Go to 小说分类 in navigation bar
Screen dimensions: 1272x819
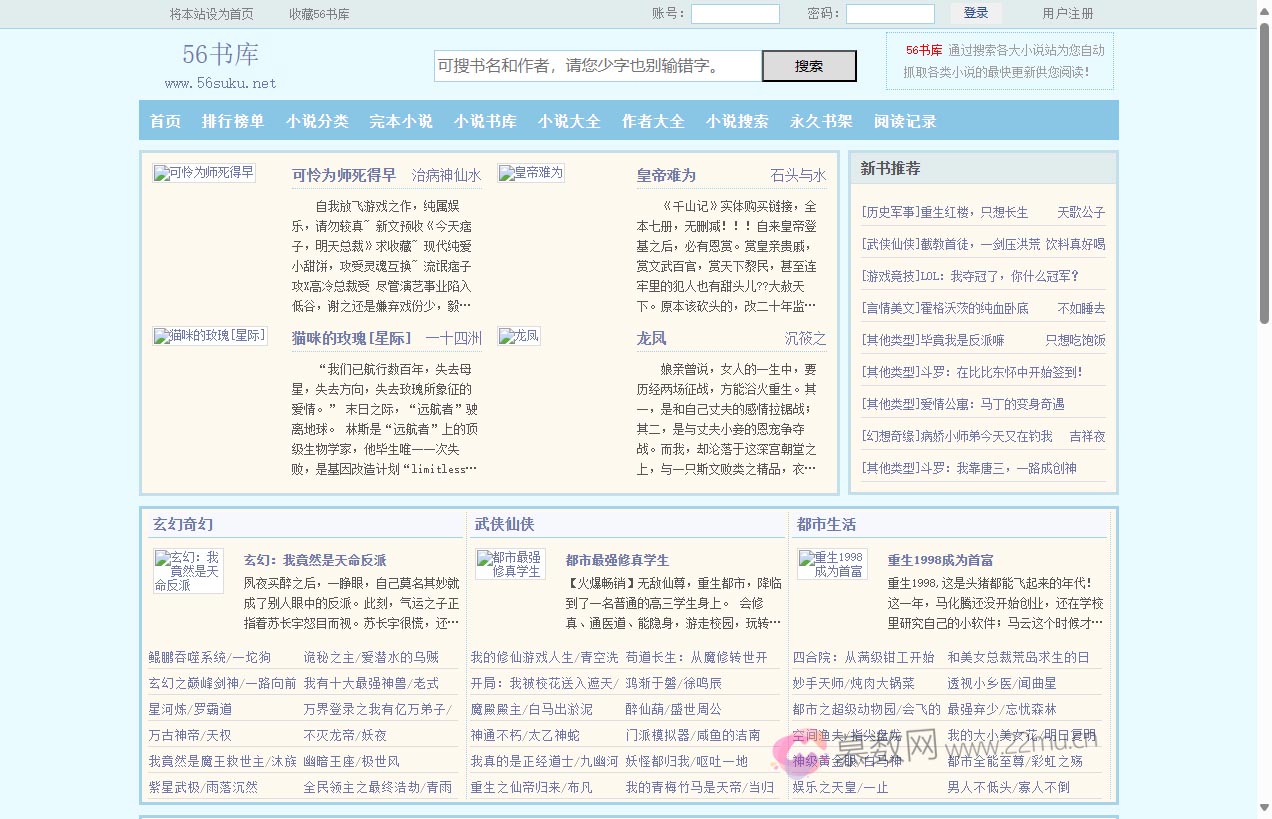point(317,121)
